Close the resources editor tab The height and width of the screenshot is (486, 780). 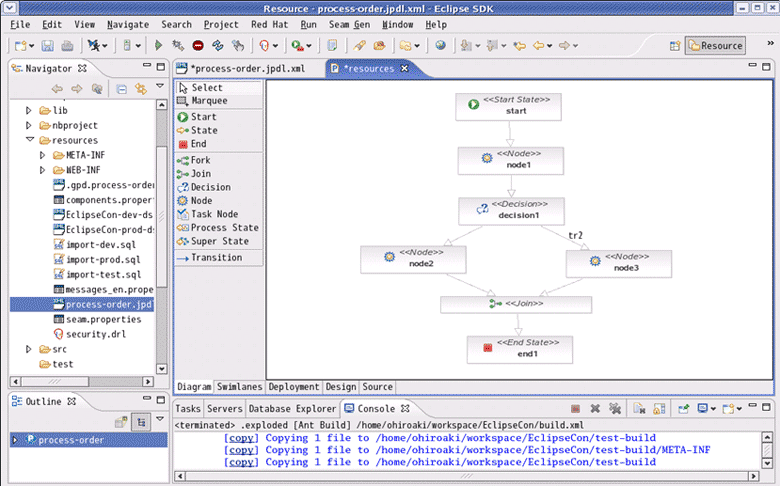coord(404,68)
